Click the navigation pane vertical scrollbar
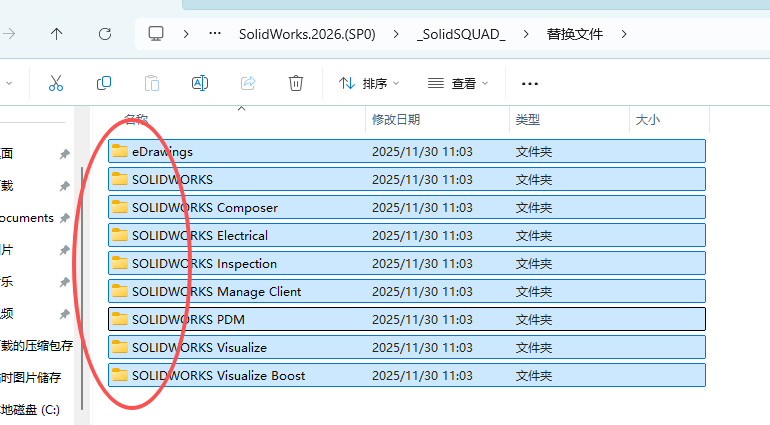This screenshot has height=425, width=770. click(x=82, y=288)
